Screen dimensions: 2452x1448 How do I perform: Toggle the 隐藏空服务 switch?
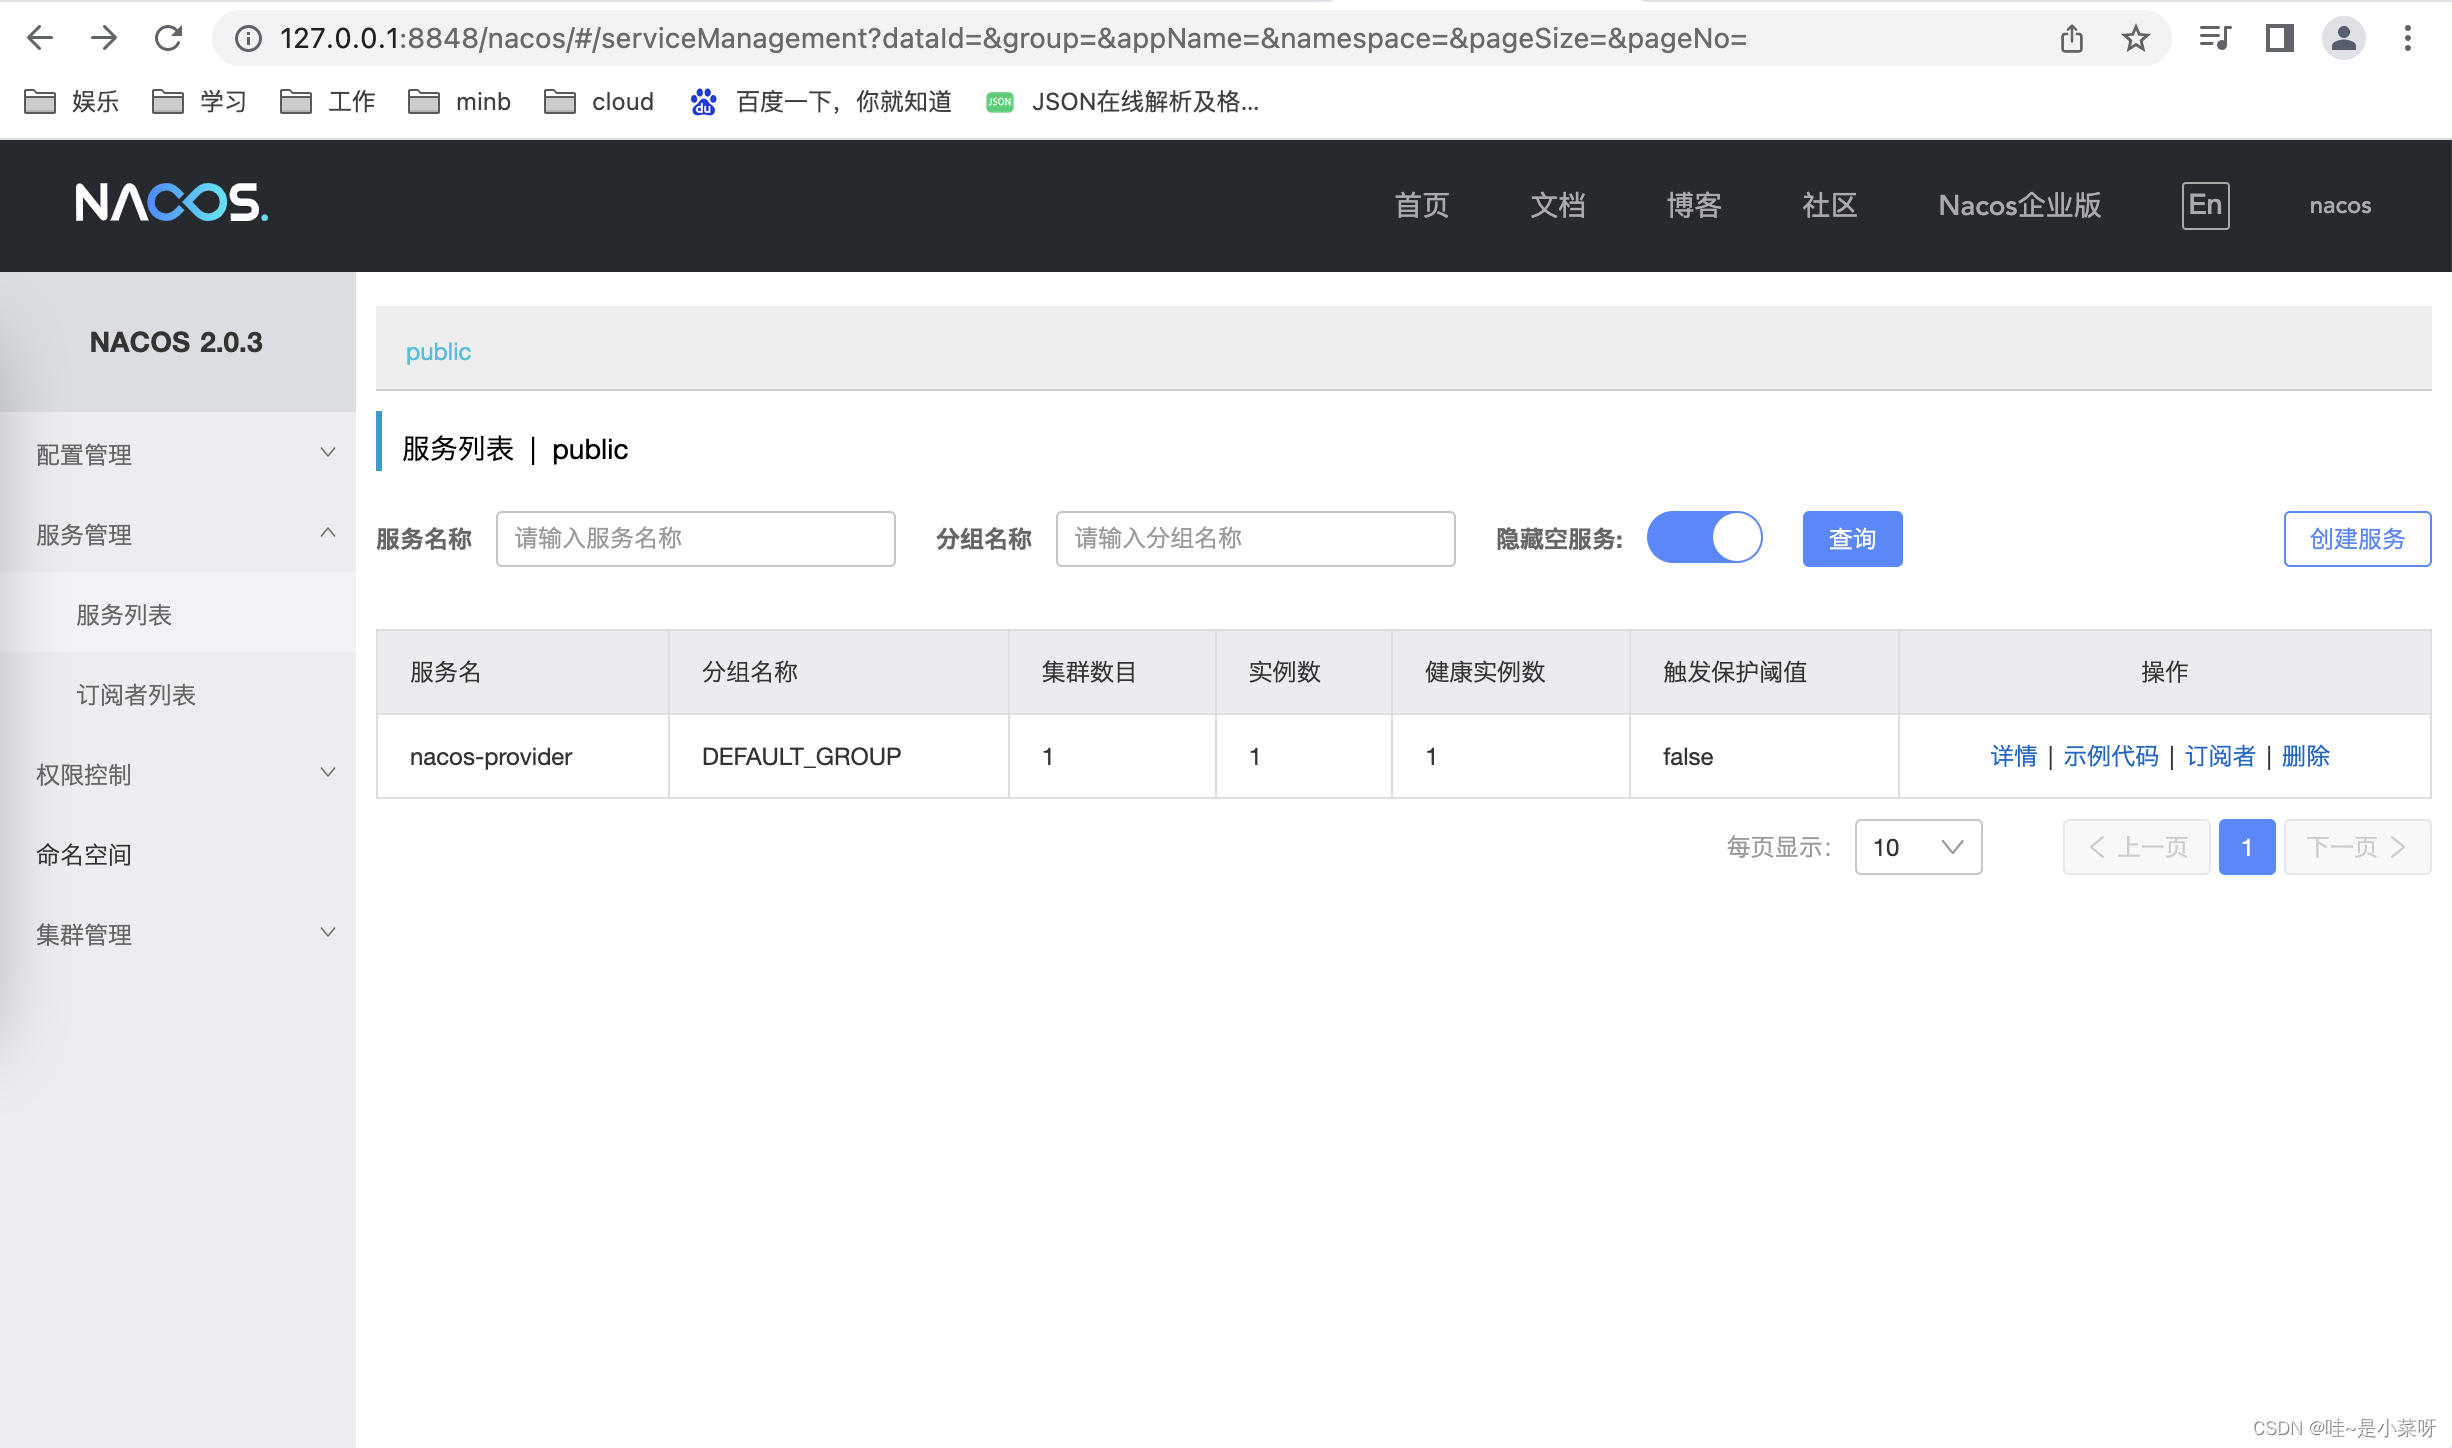1705,538
